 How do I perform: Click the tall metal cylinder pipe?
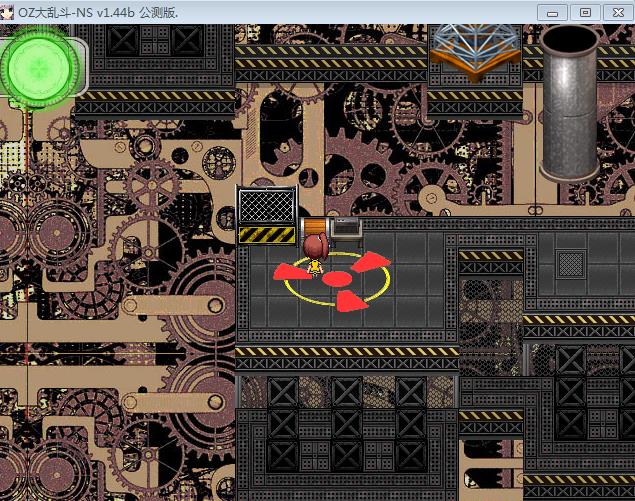(569, 103)
